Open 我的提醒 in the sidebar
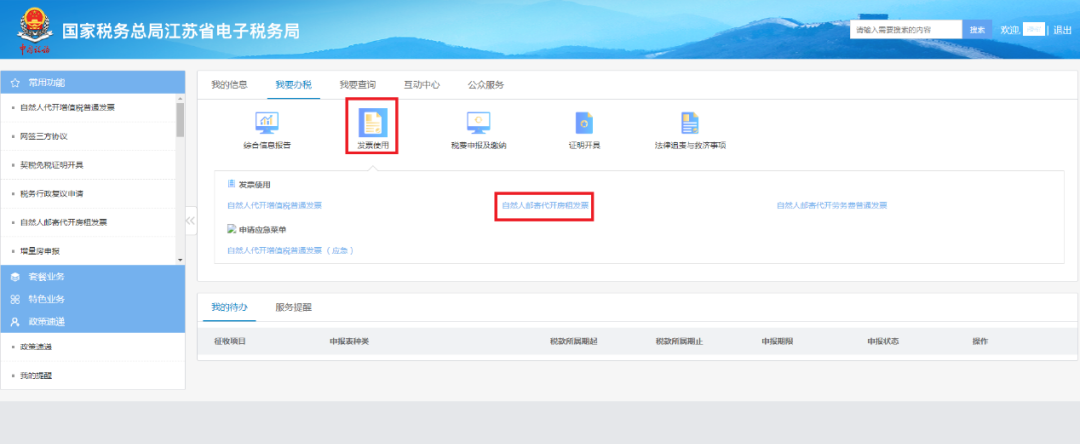The width and height of the screenshot is (1080, 444). [36, 376]
